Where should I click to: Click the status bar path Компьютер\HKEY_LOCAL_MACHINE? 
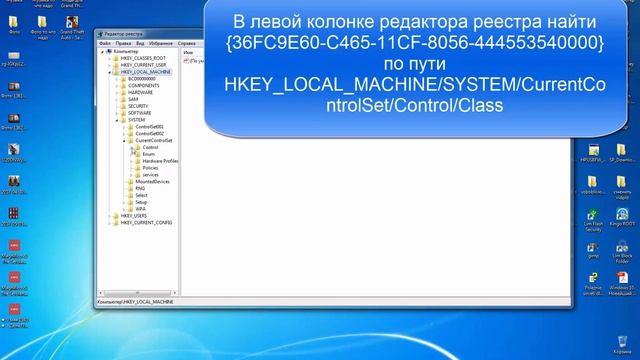click(135, 302)
